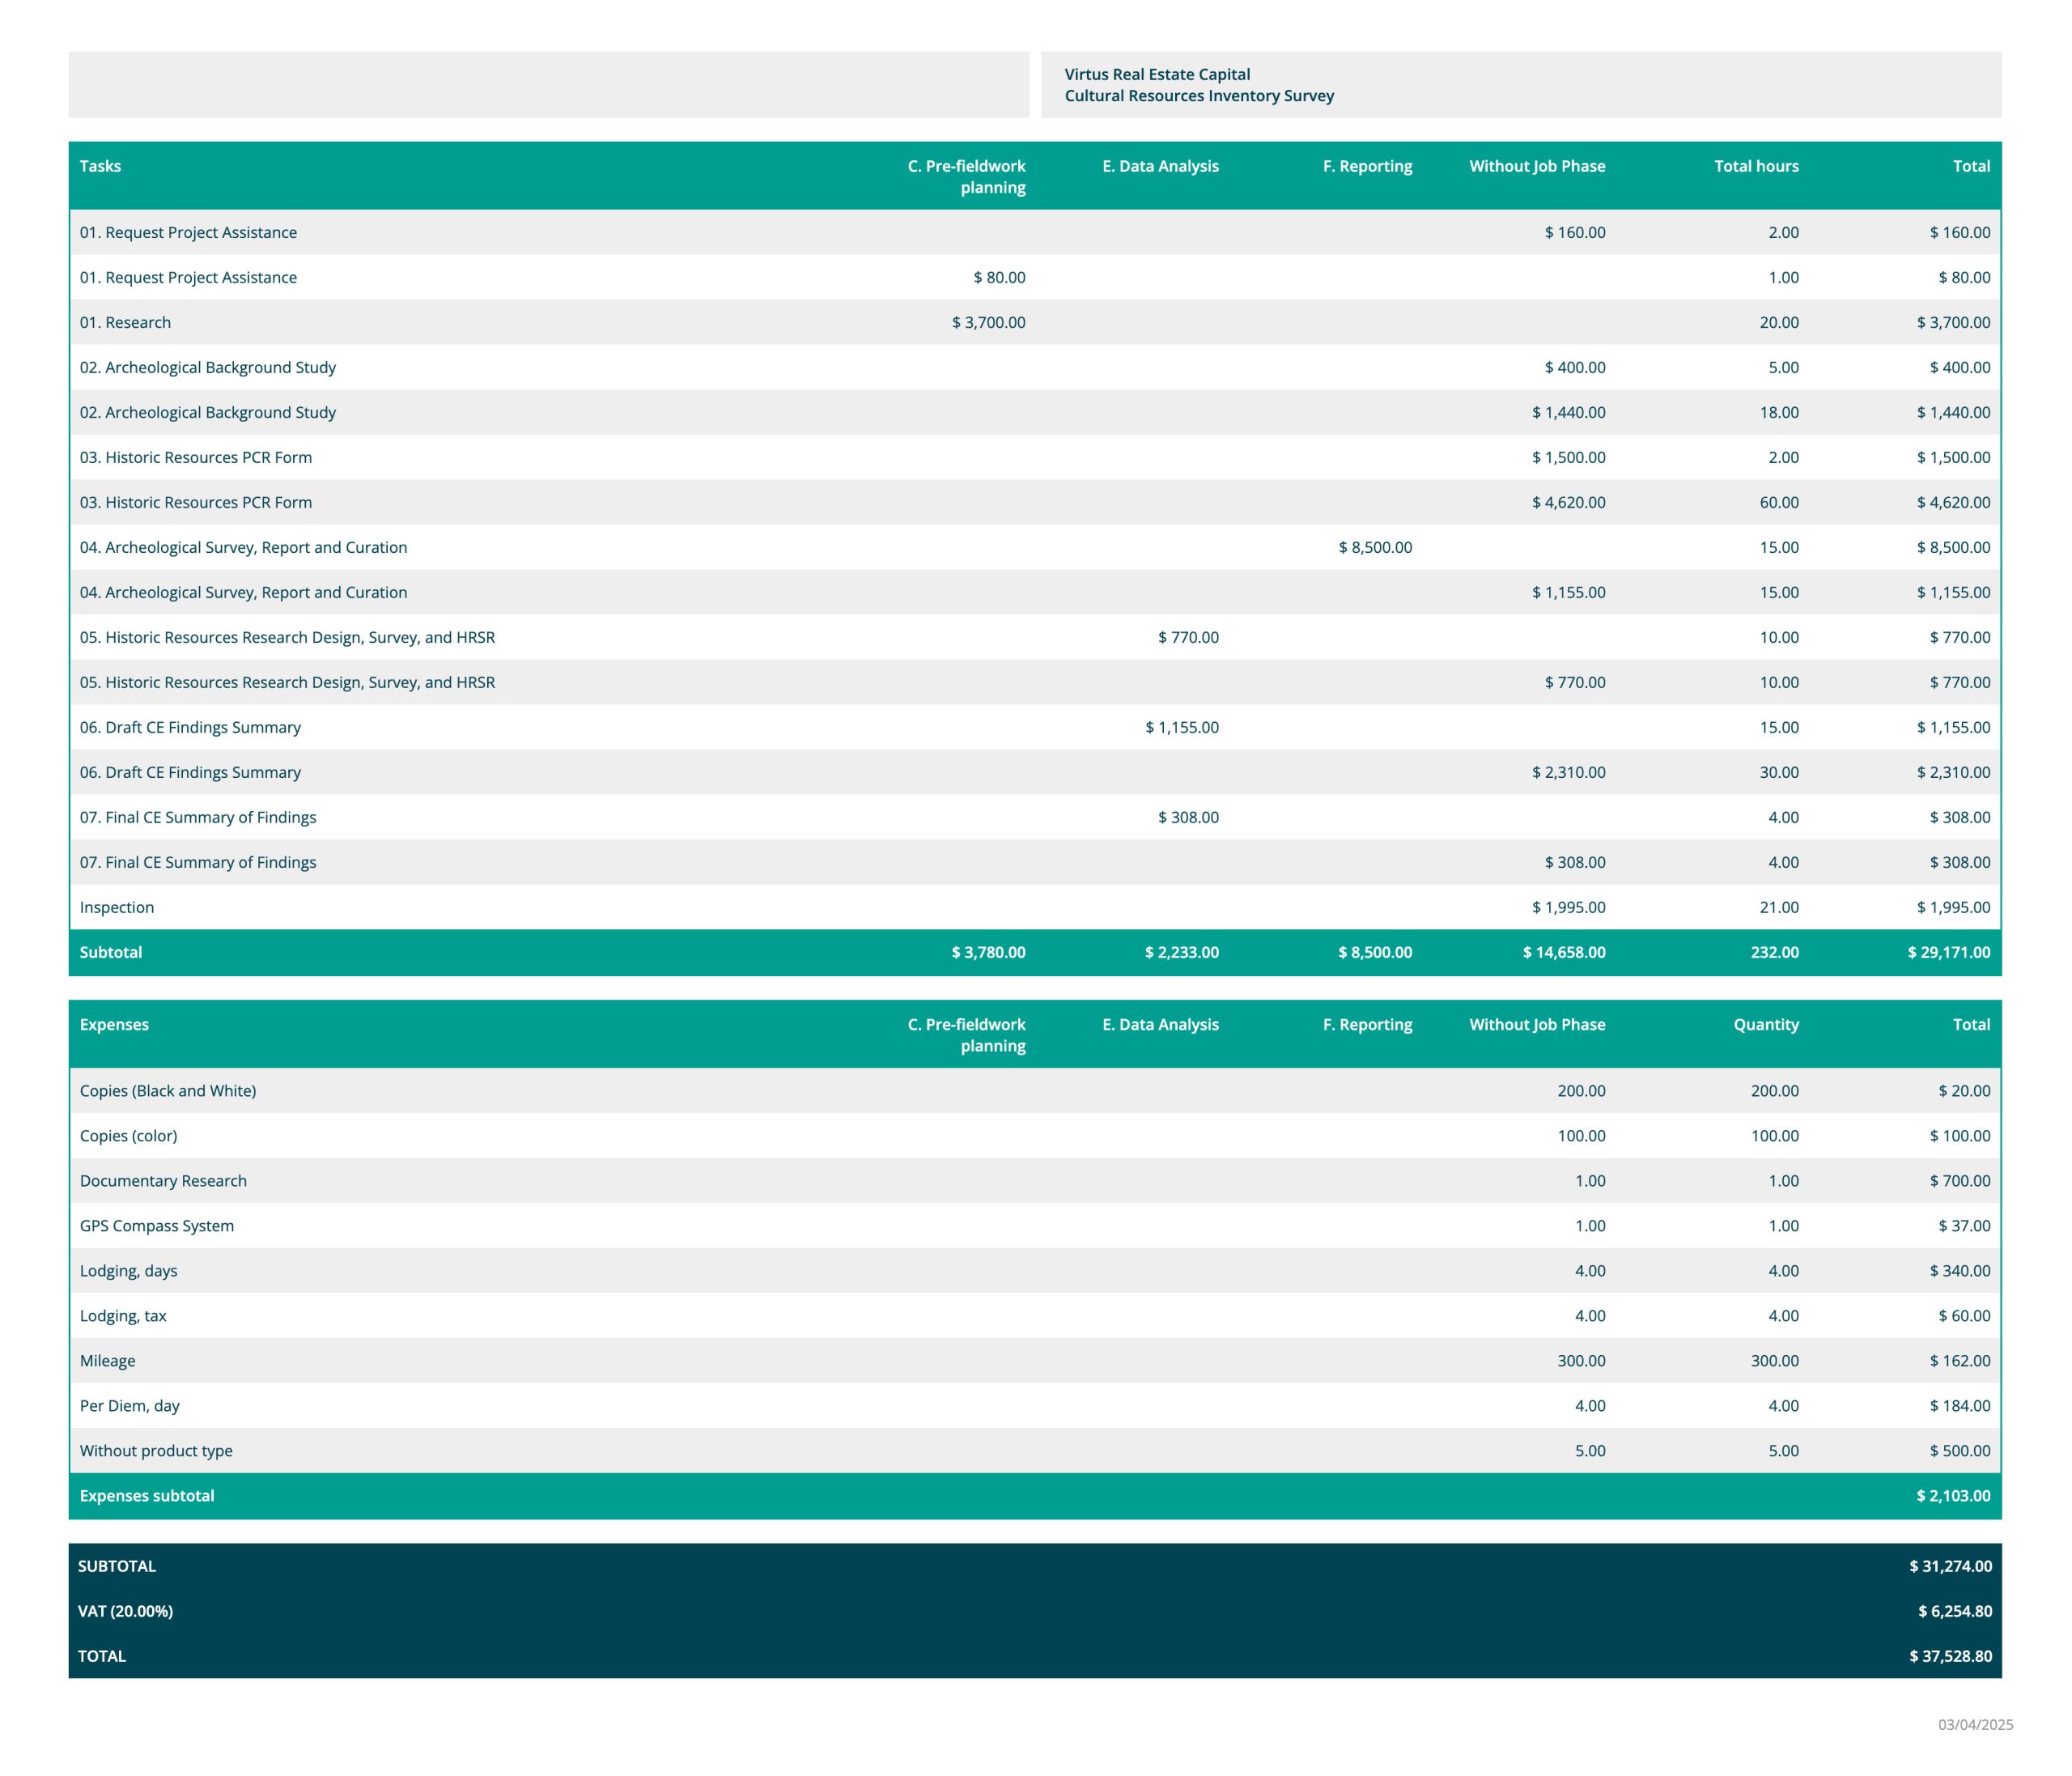Screen dimensions: 2072x1776
Task: Click the VAT (20.00%) label
Action: 125,1610
